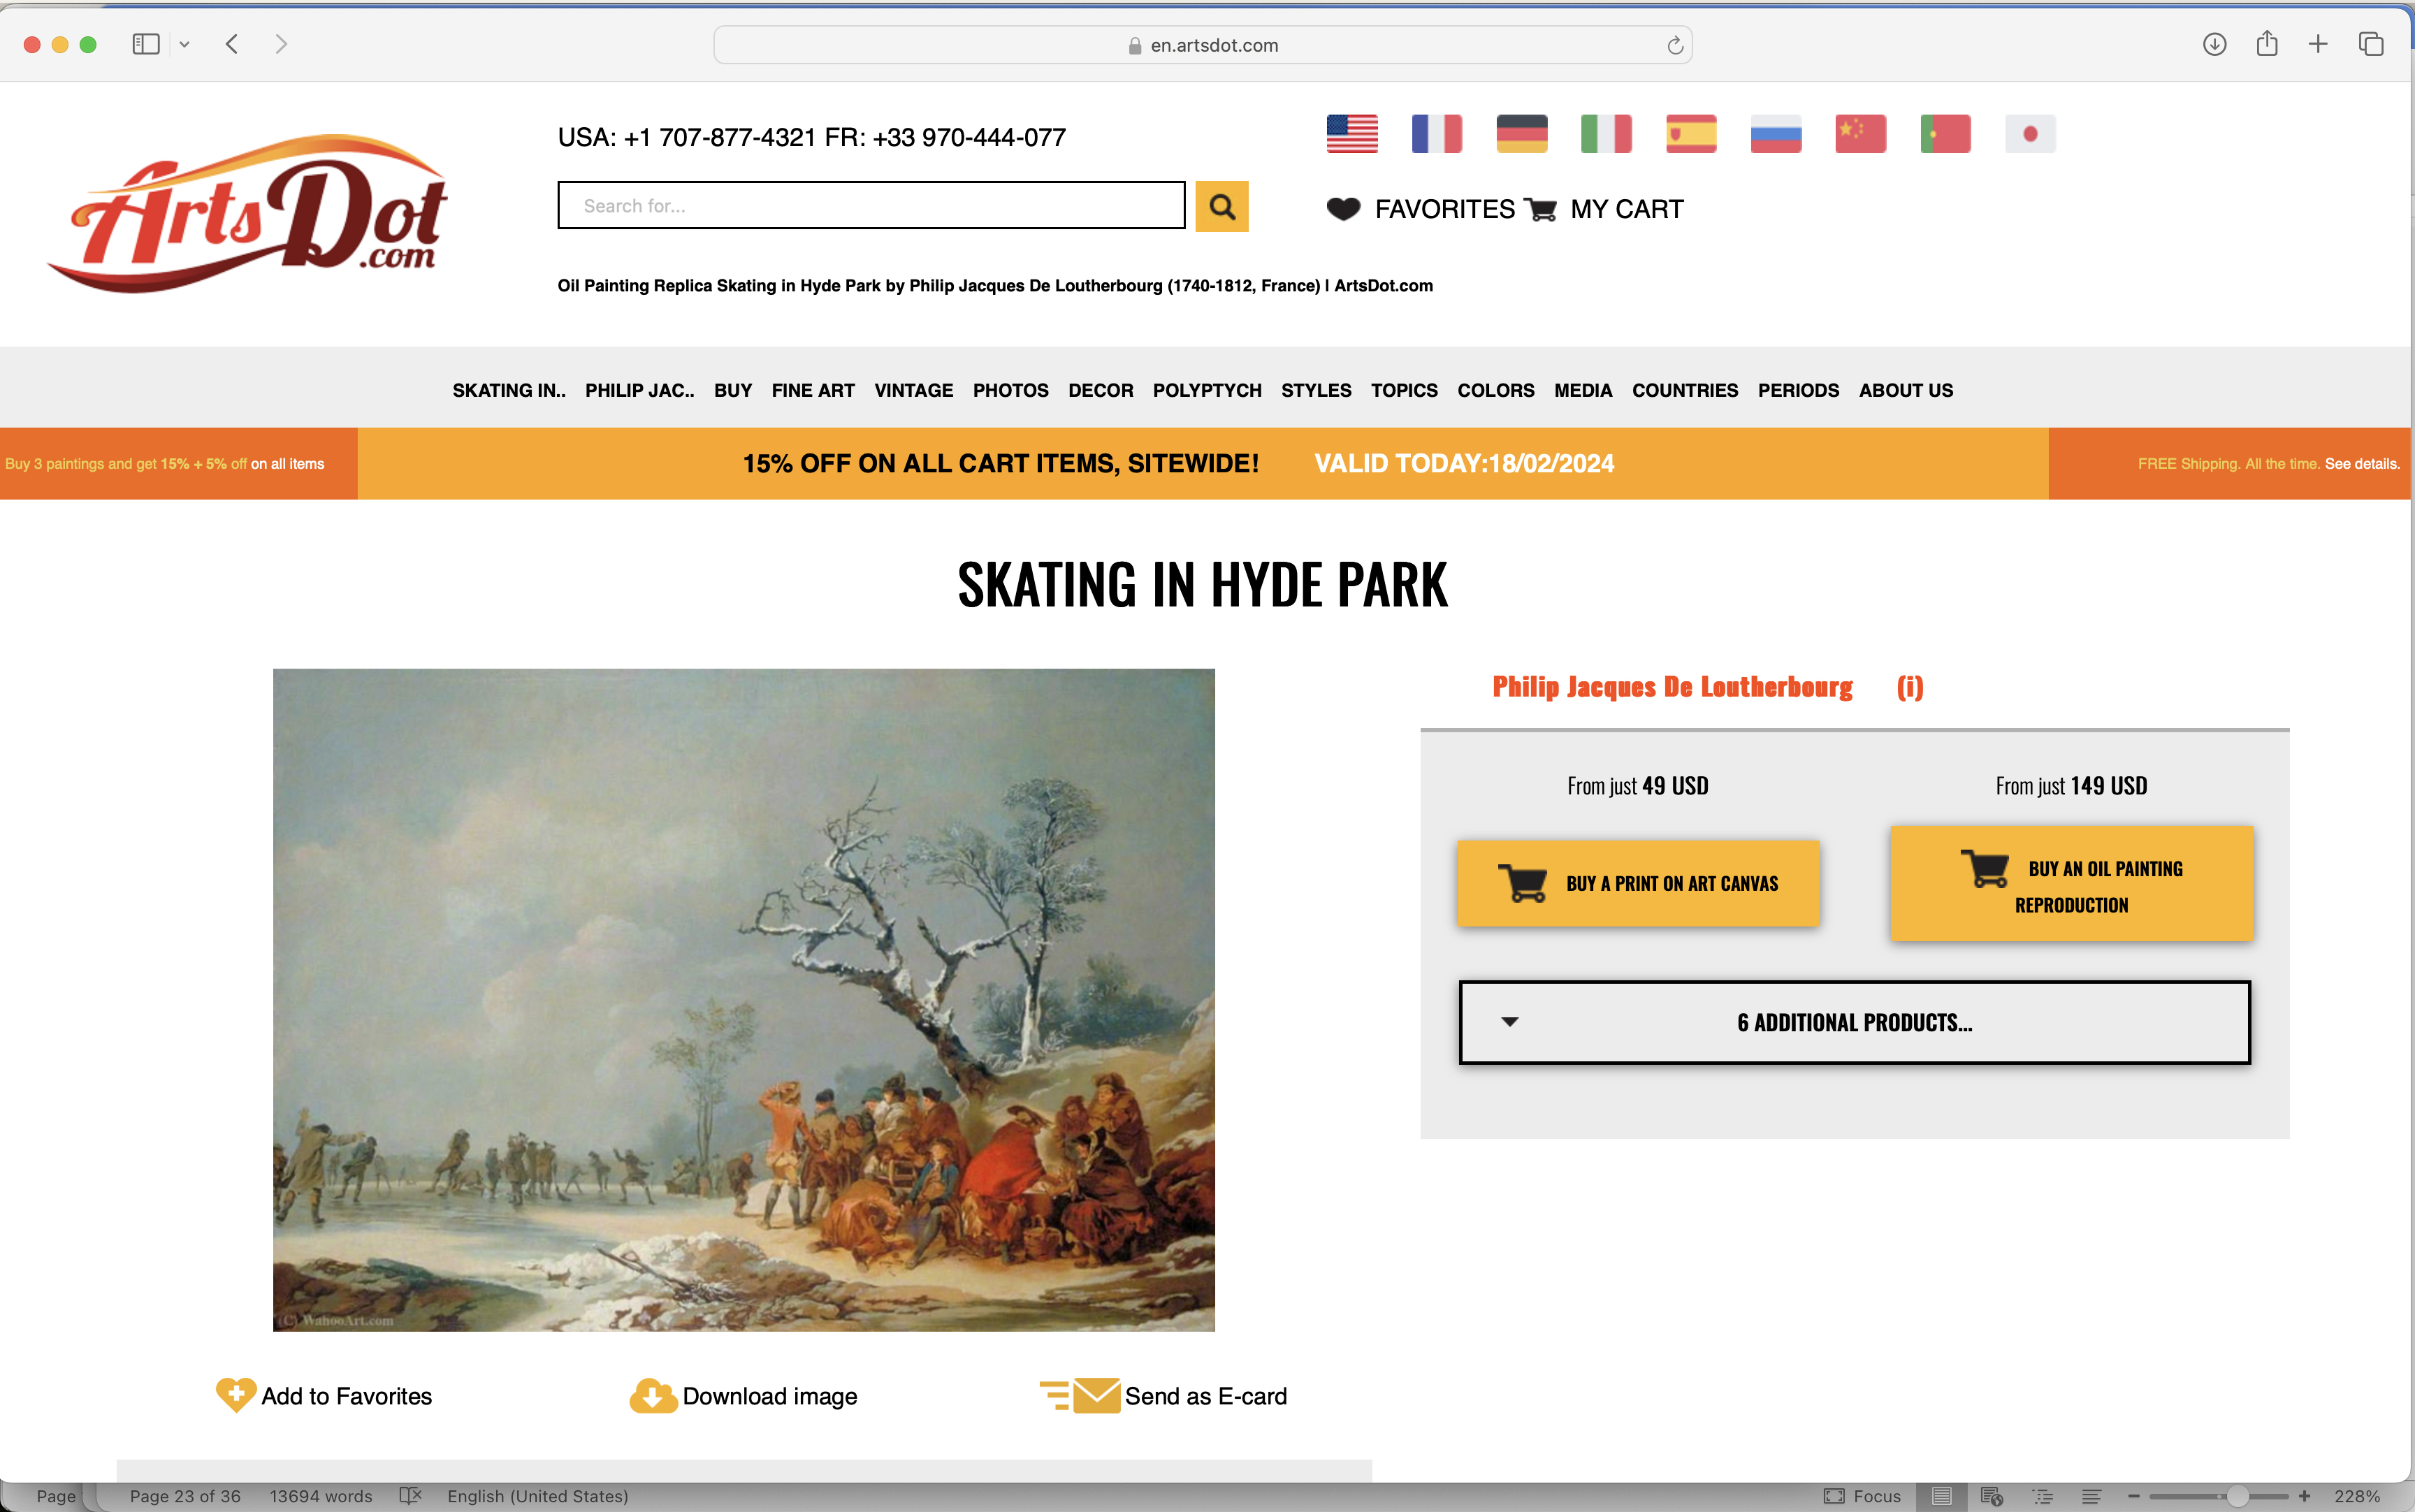Click the Skating in Hyde Park painting image
Viewport: 2415px width, 1512px height.
[744, 1000]
